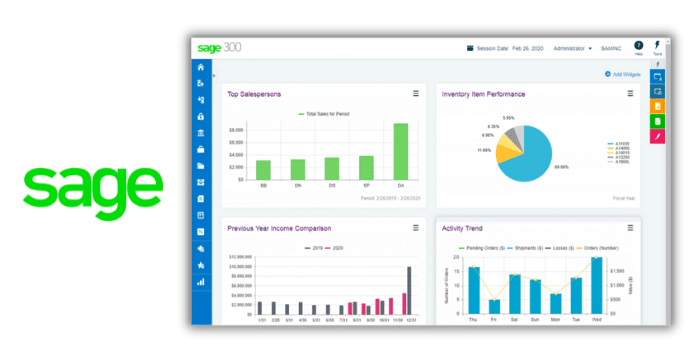Viewport: 700px width, 360px height.
Task: Click the Add Widgets plus icon
Action: coord(608,74)
